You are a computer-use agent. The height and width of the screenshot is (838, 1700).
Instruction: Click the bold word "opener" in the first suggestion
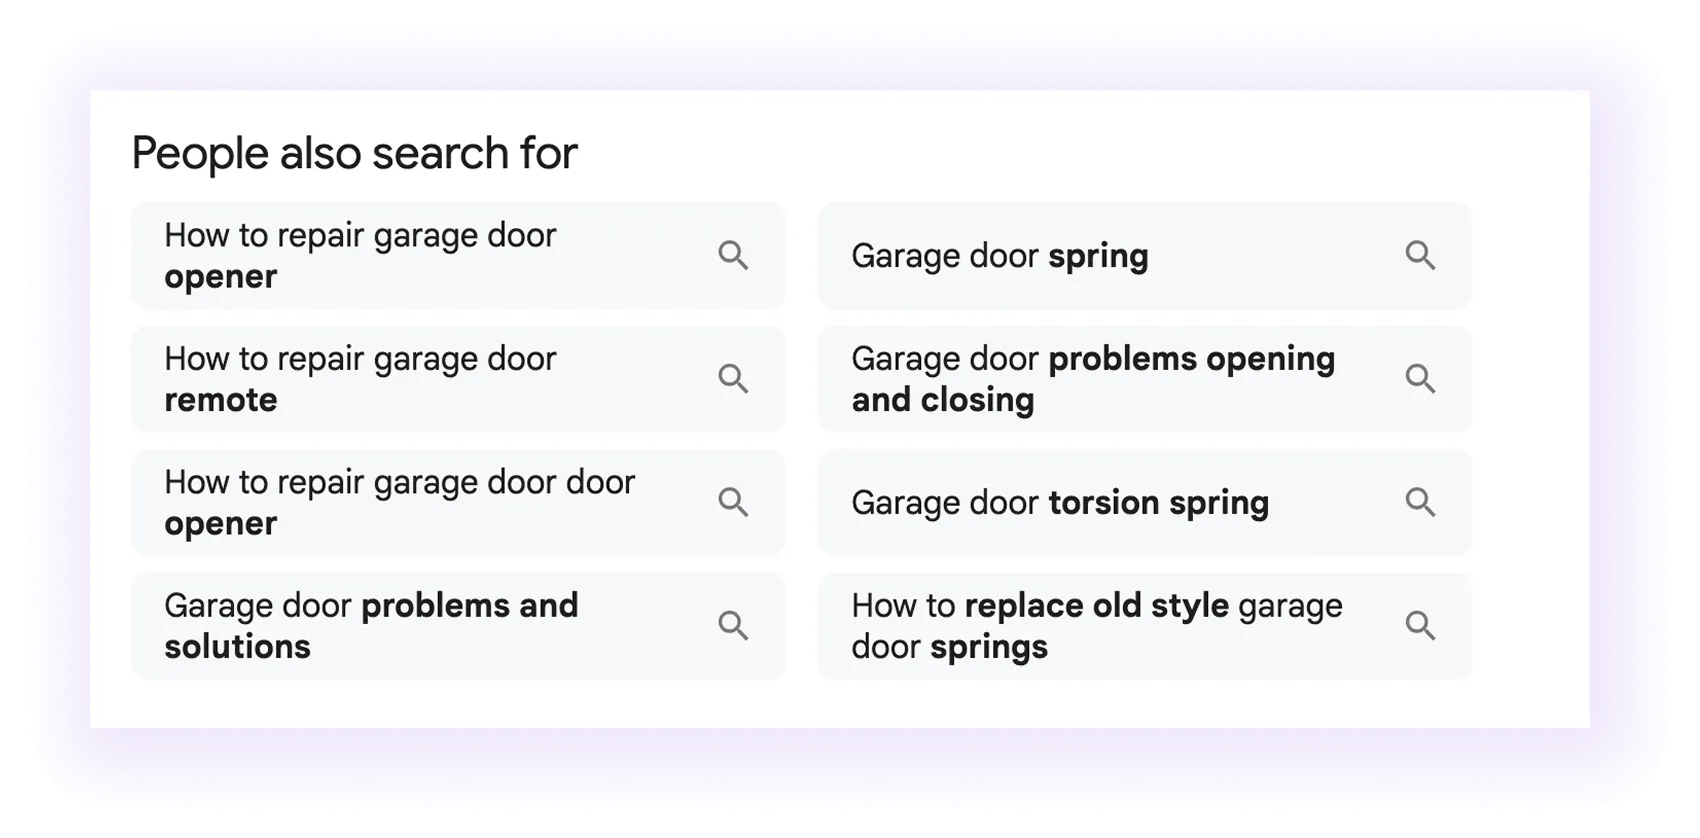click(219, 277)
